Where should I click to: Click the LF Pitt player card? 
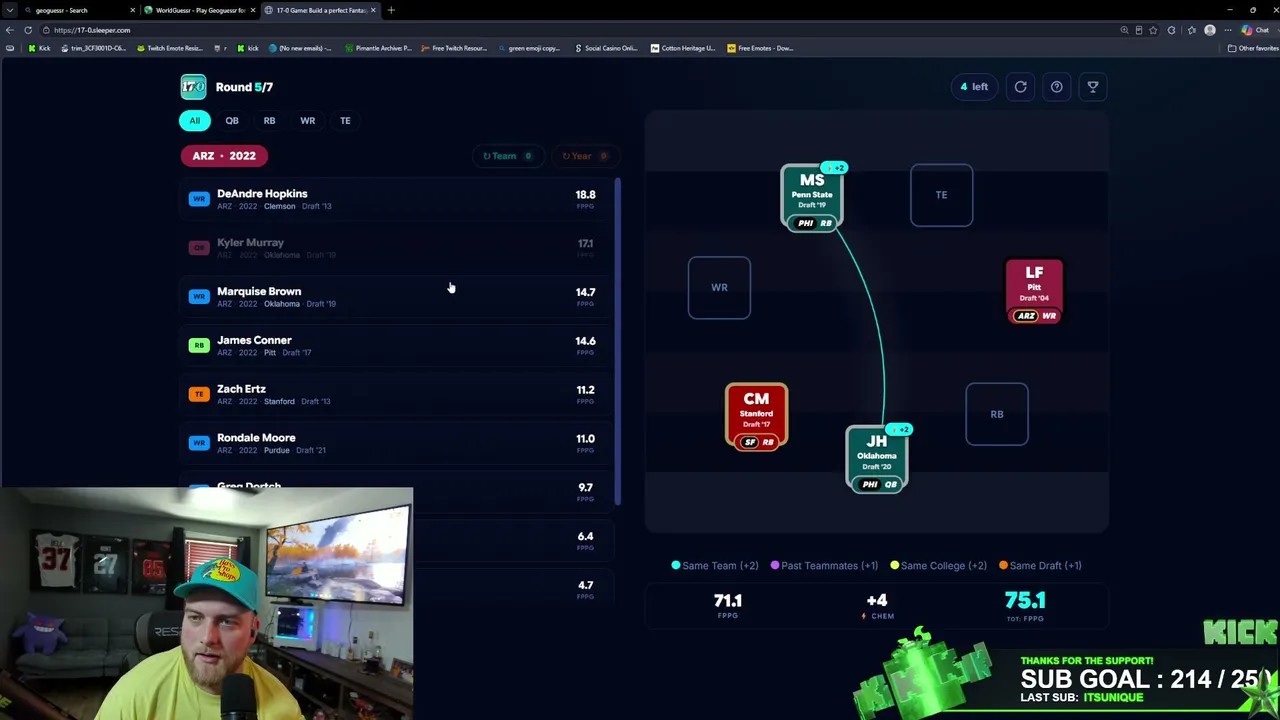1035,291
